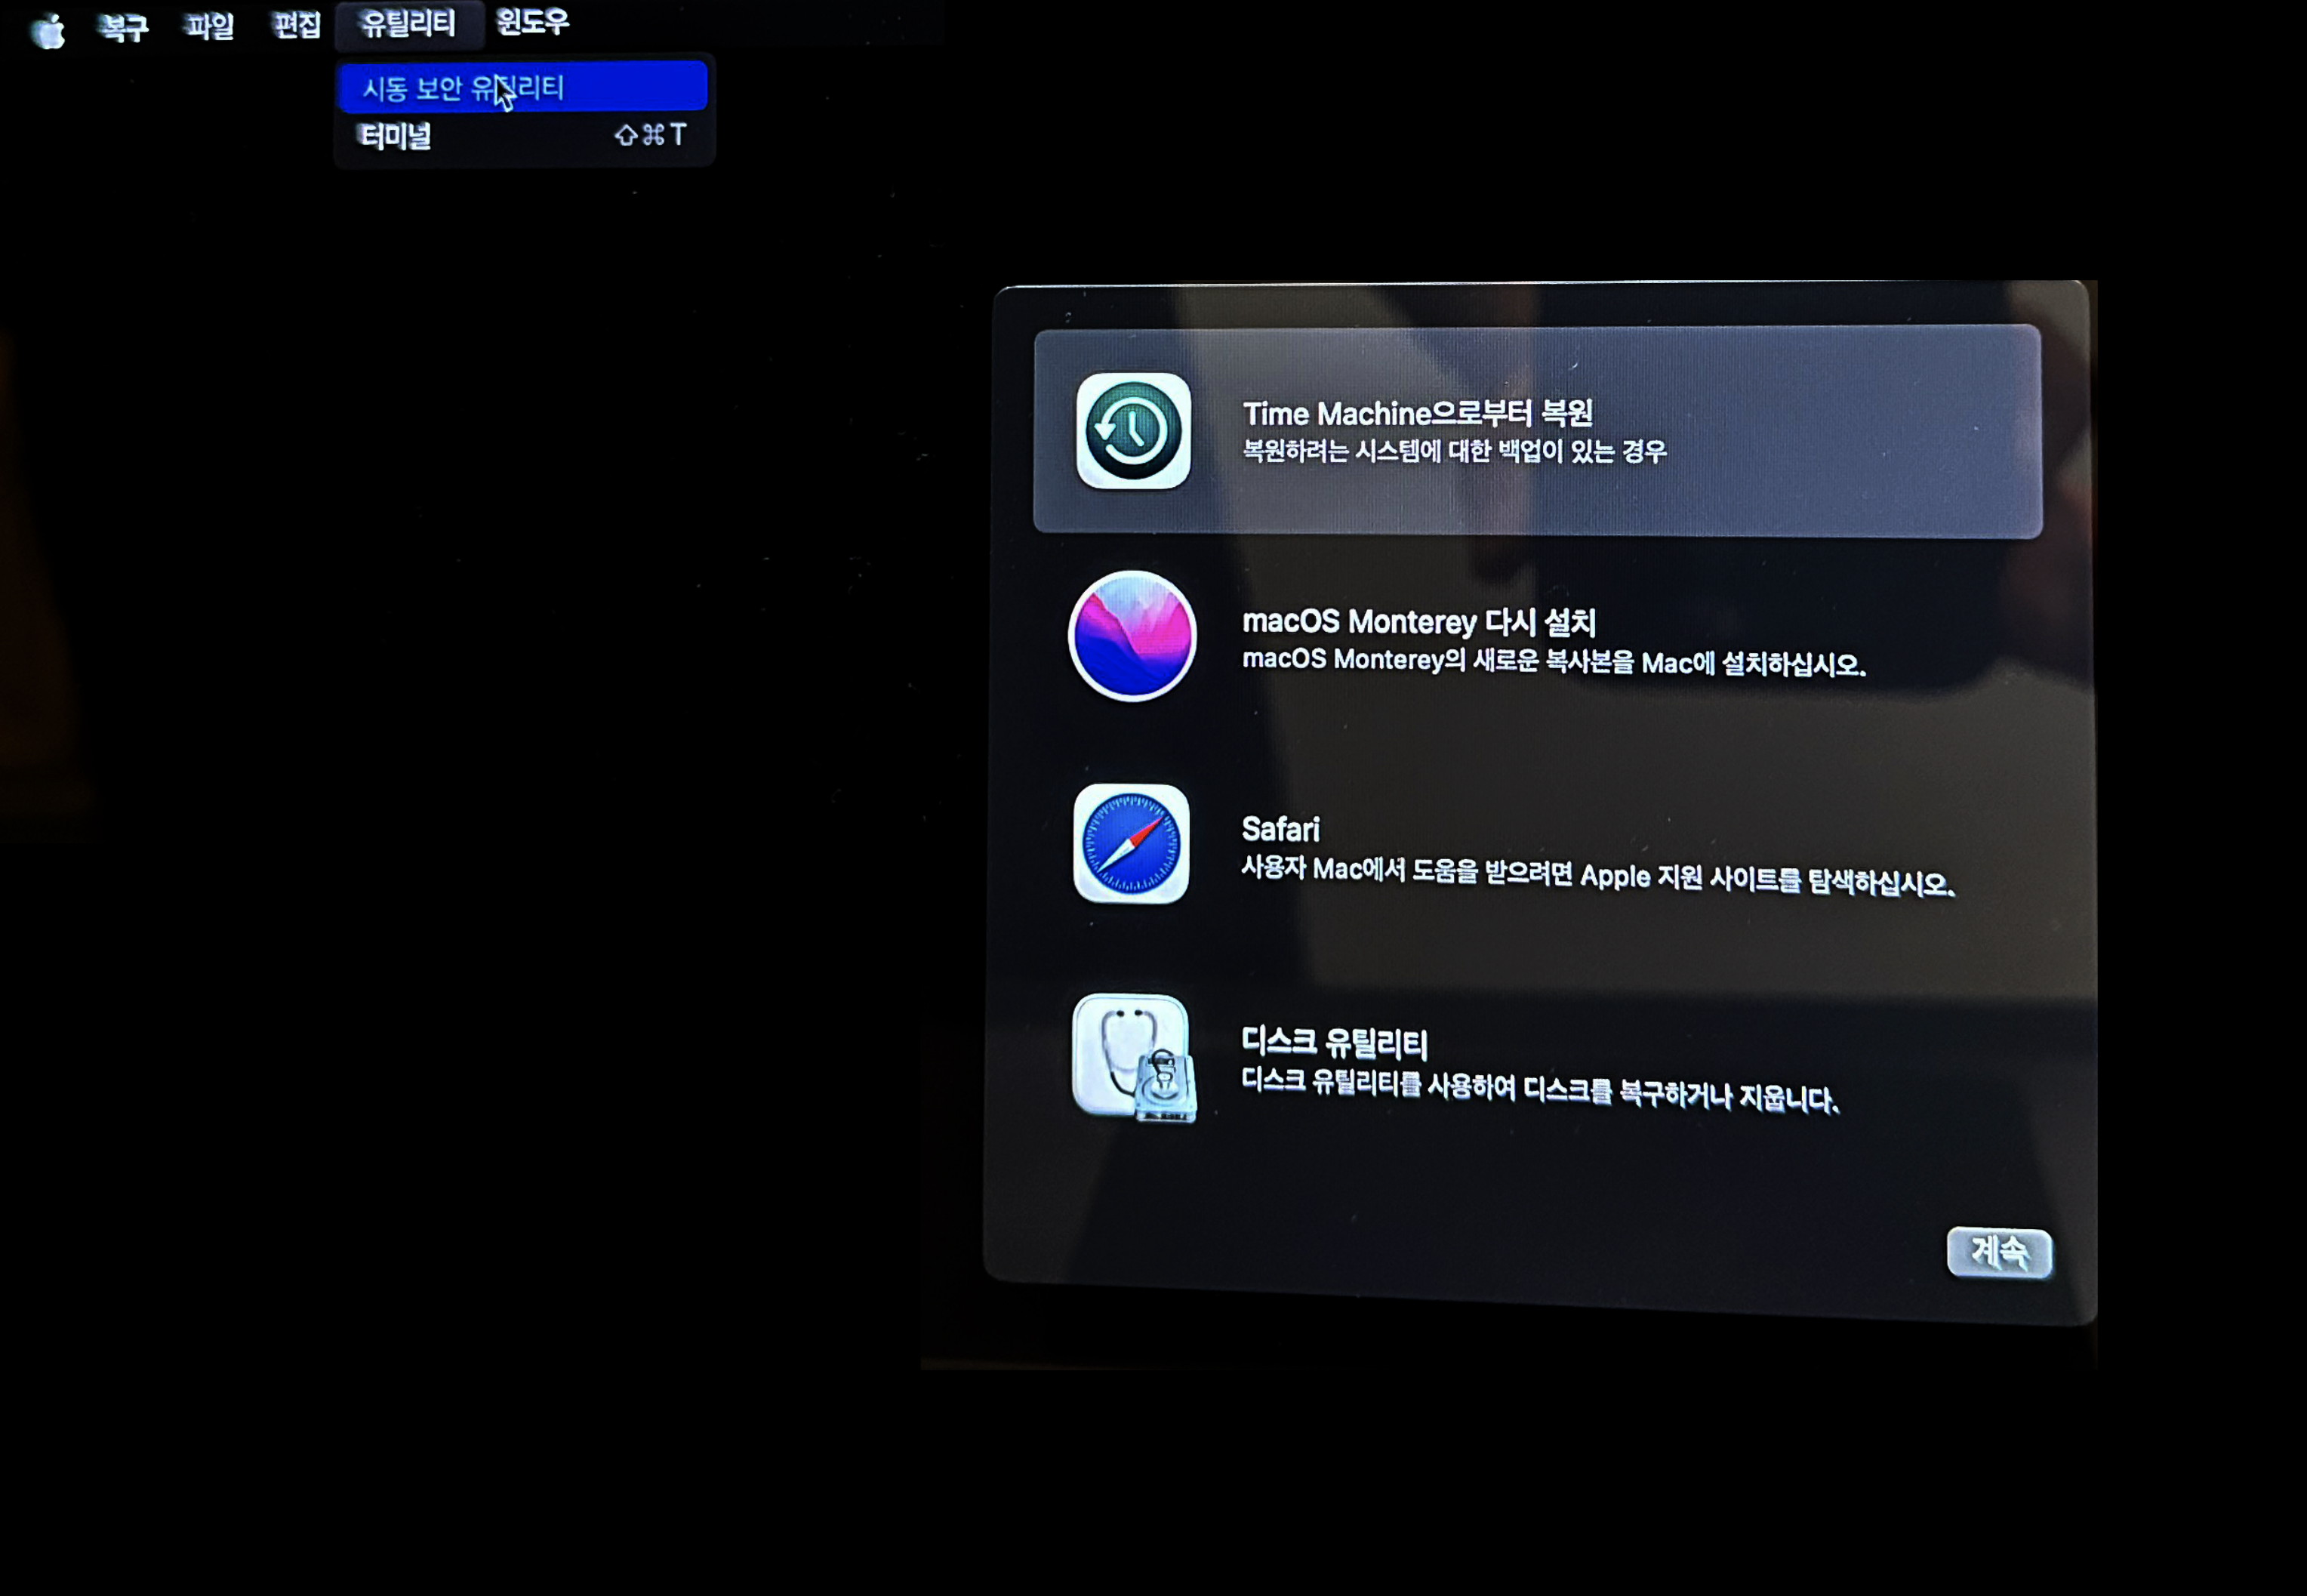Screen dimensions: 2307x1596
Task: Collapse the 유틸리티 menu
Action: (x=408, y=23)
